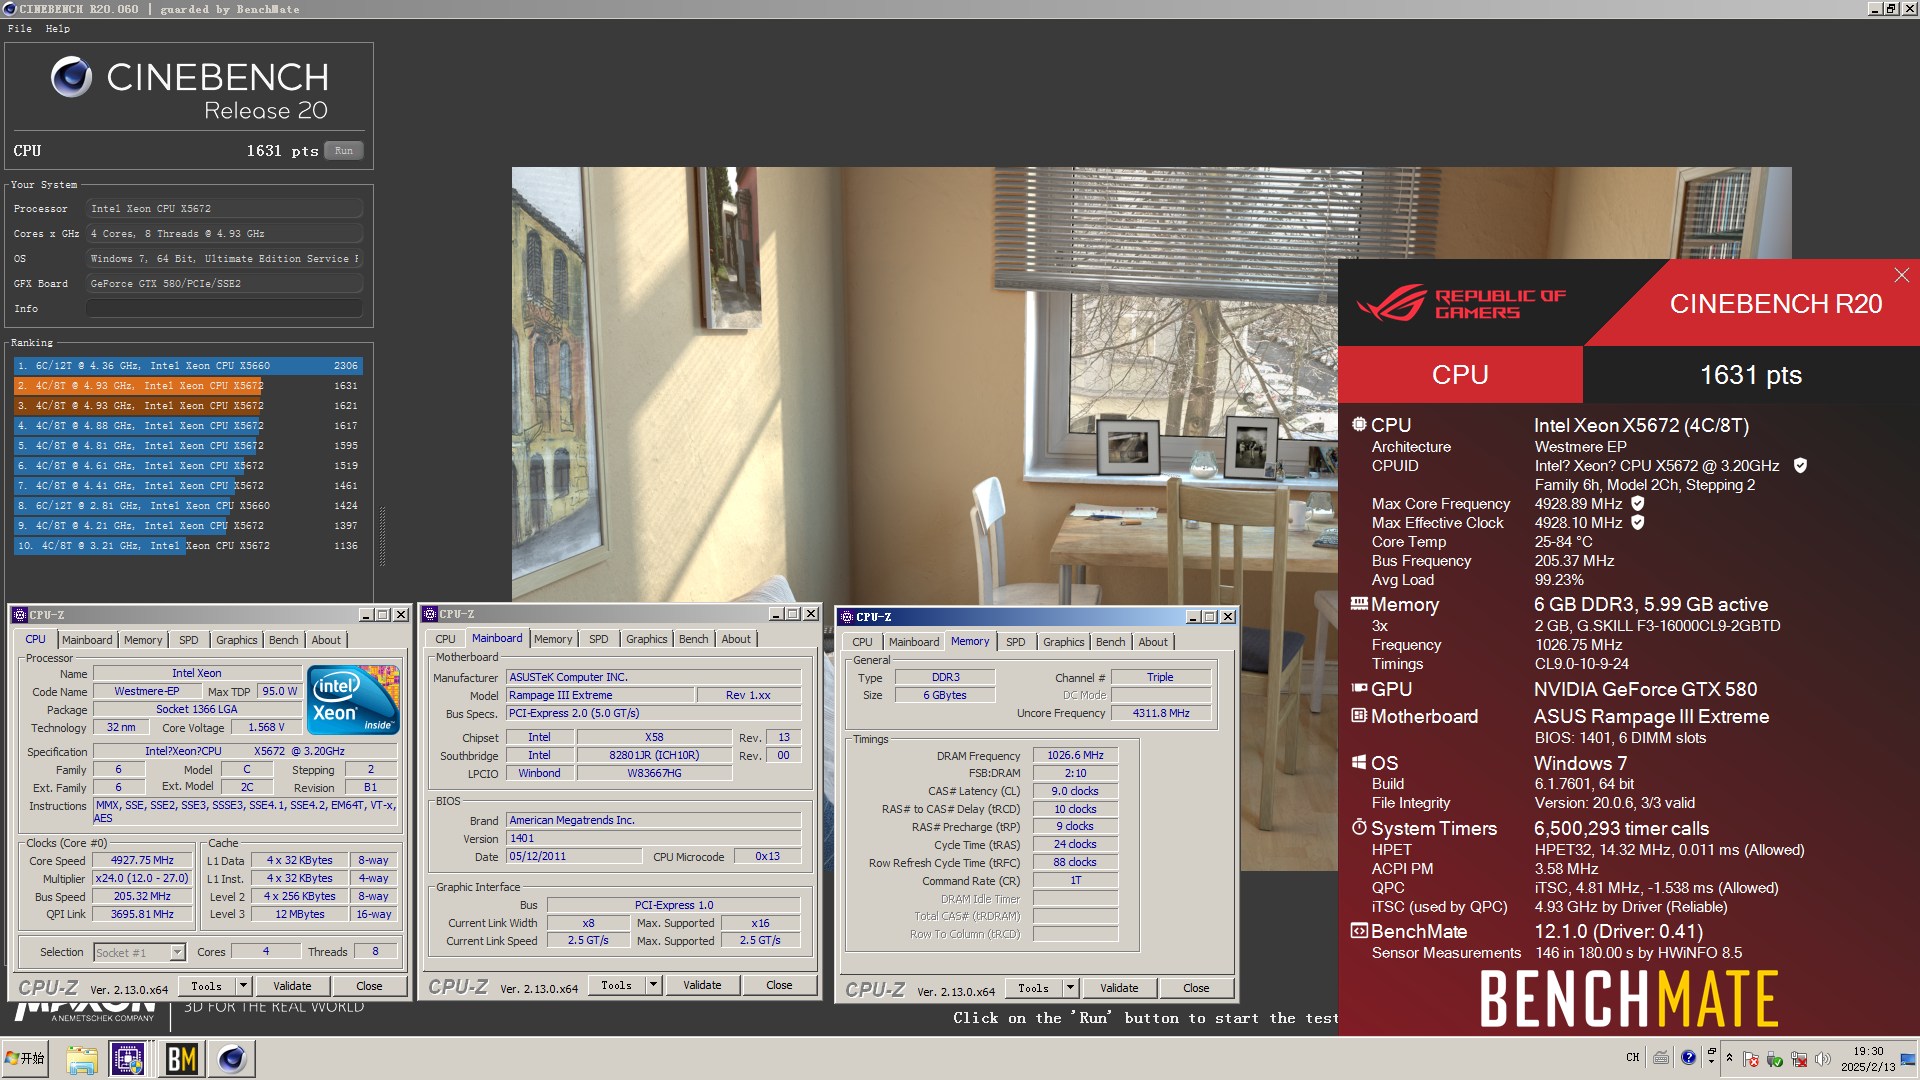Show hidden system tray icons
Screen dimensions: 1920x1080
pyautogui.click(x=1729, y=1058)
